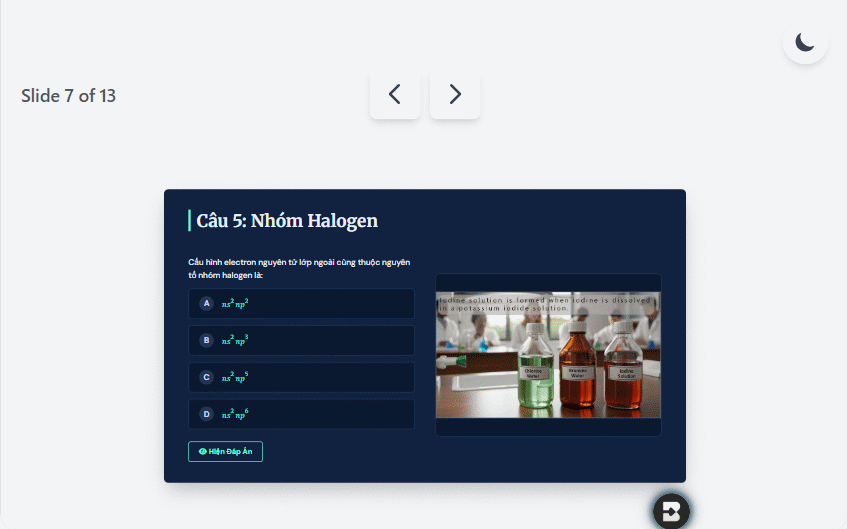Click the Slide 7 of 13 counter
The width and height of the screenshot is (847, 529).
(69, 96)
